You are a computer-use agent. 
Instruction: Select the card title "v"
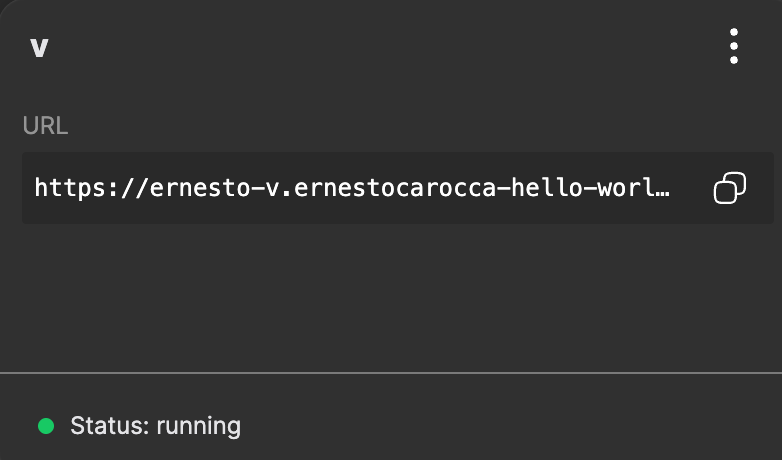pyautogui.click(x=39, y=48)
